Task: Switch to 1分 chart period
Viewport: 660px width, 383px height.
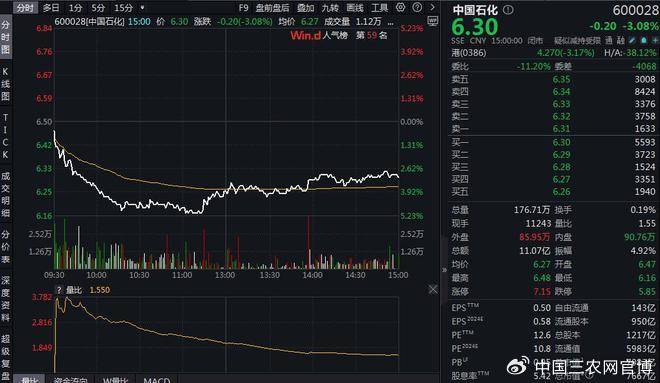Action: tap(76, 8)
